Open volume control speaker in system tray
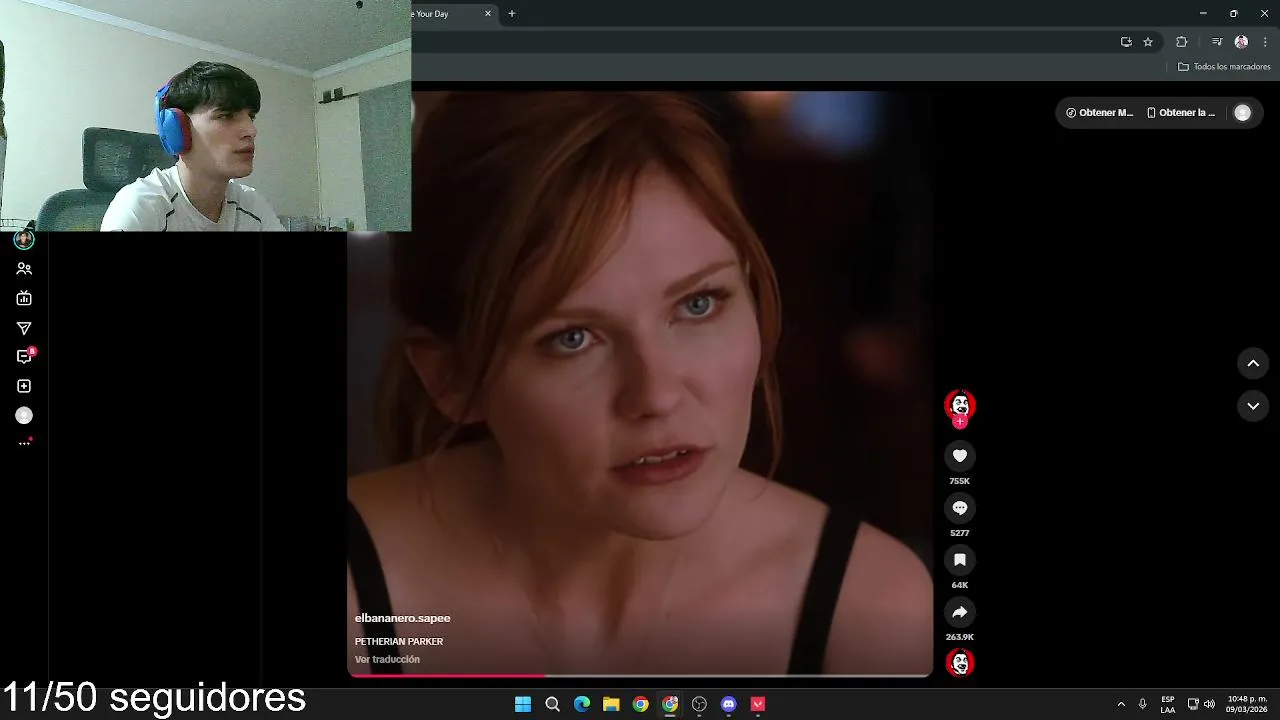The image size is (1280, 720). [1209, 704]
